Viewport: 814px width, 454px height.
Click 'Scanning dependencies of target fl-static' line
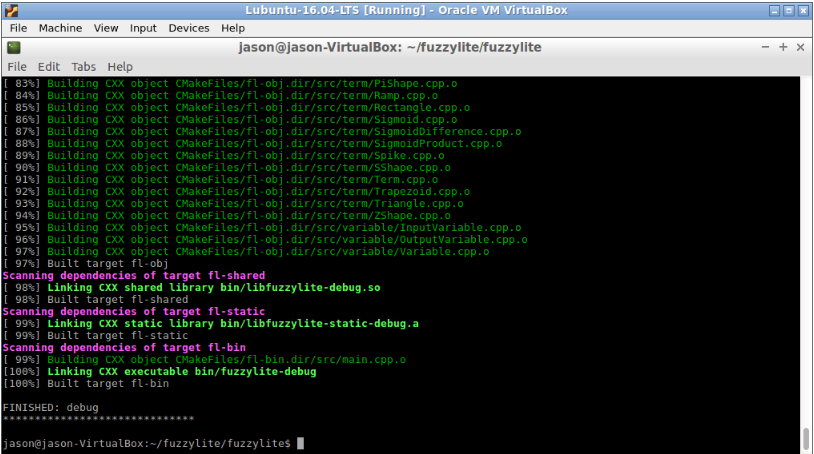[x=133, y=312]
